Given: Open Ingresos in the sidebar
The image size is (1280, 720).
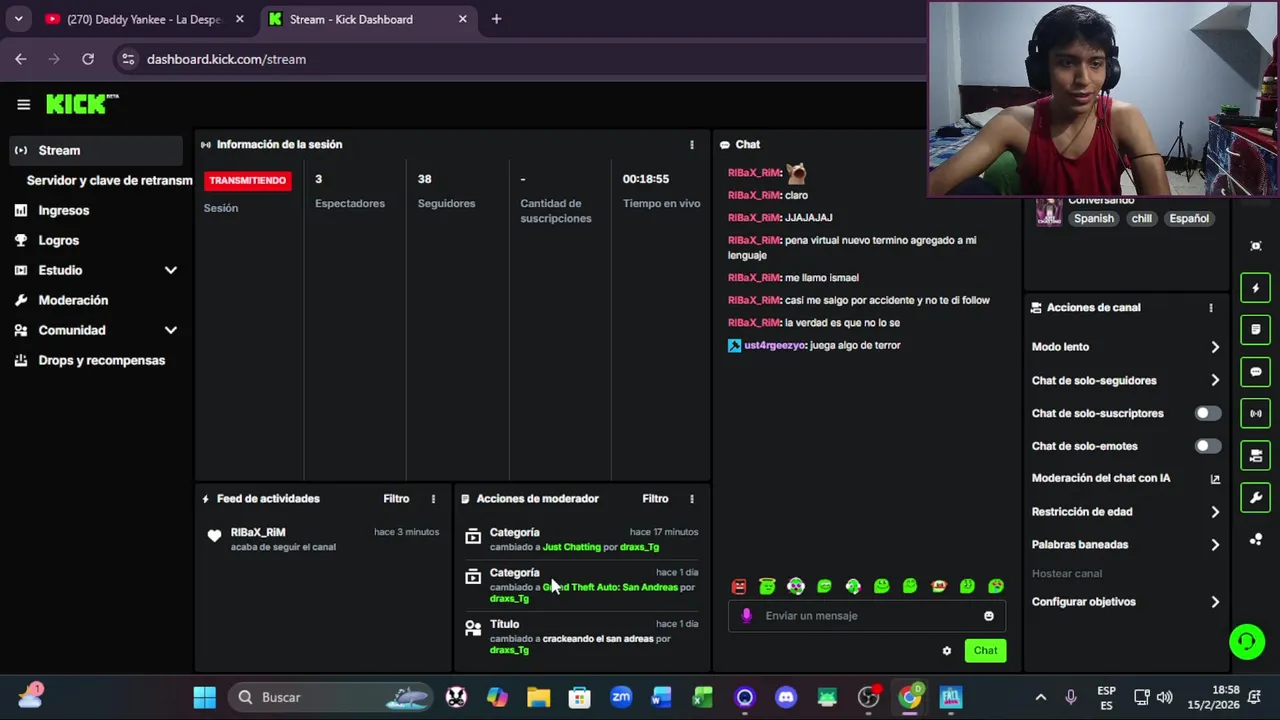Looking at the screenshot, I should click(95, 210).
